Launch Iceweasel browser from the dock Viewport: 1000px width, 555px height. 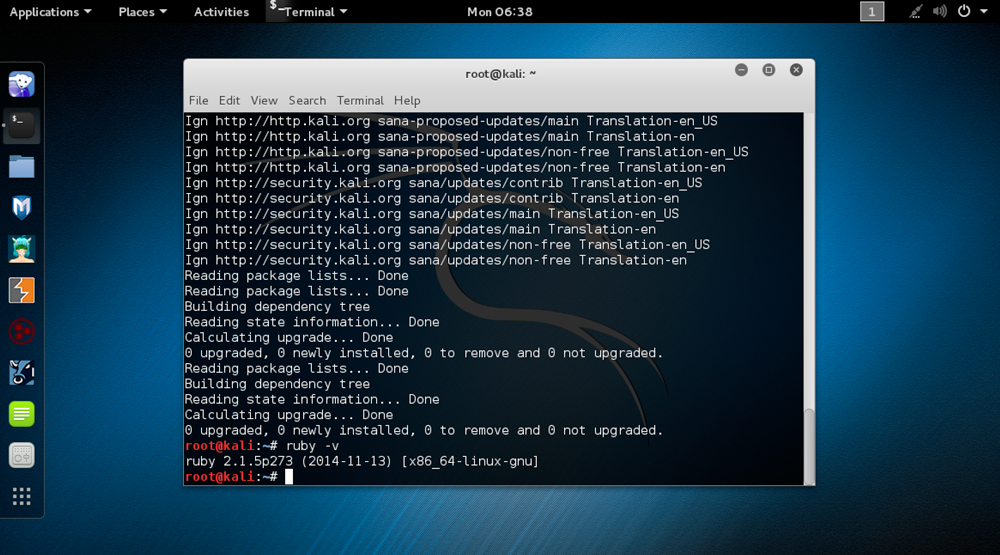point(21,84)
